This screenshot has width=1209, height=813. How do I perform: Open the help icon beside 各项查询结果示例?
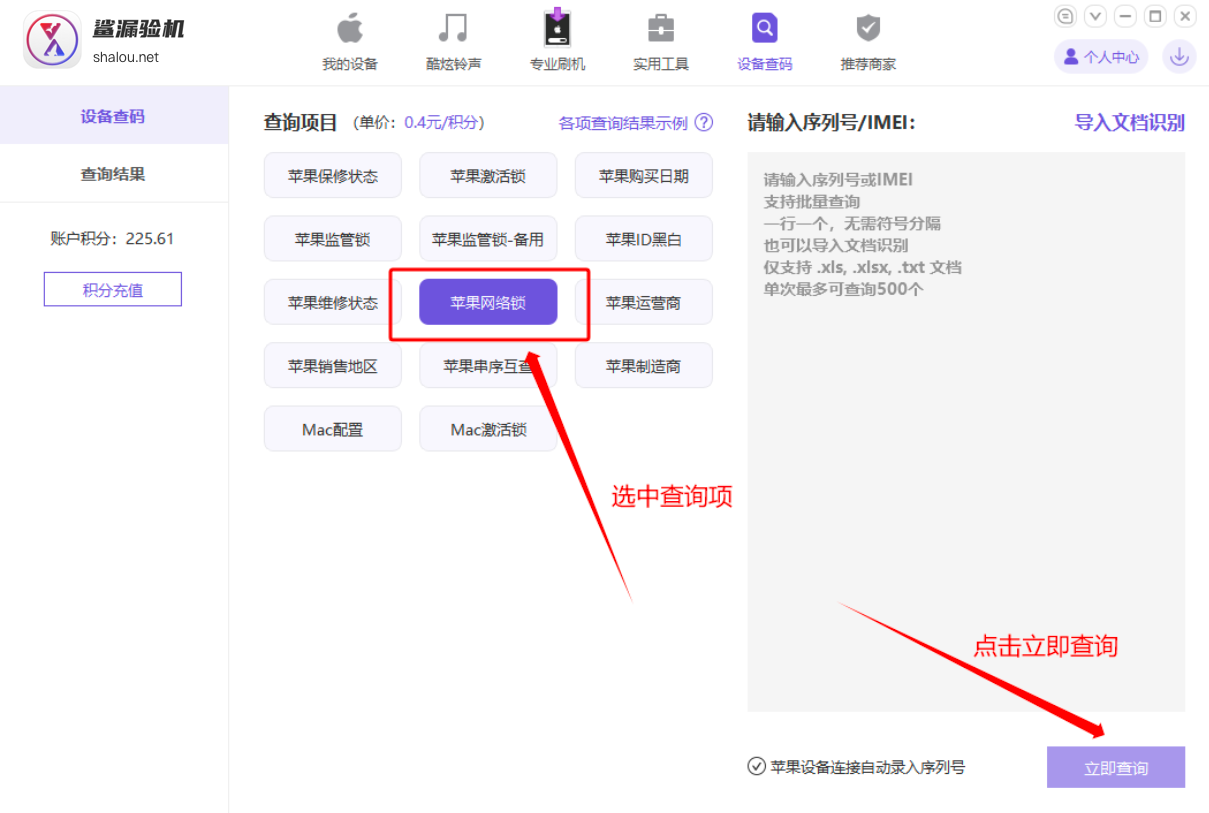pos(705,121)
